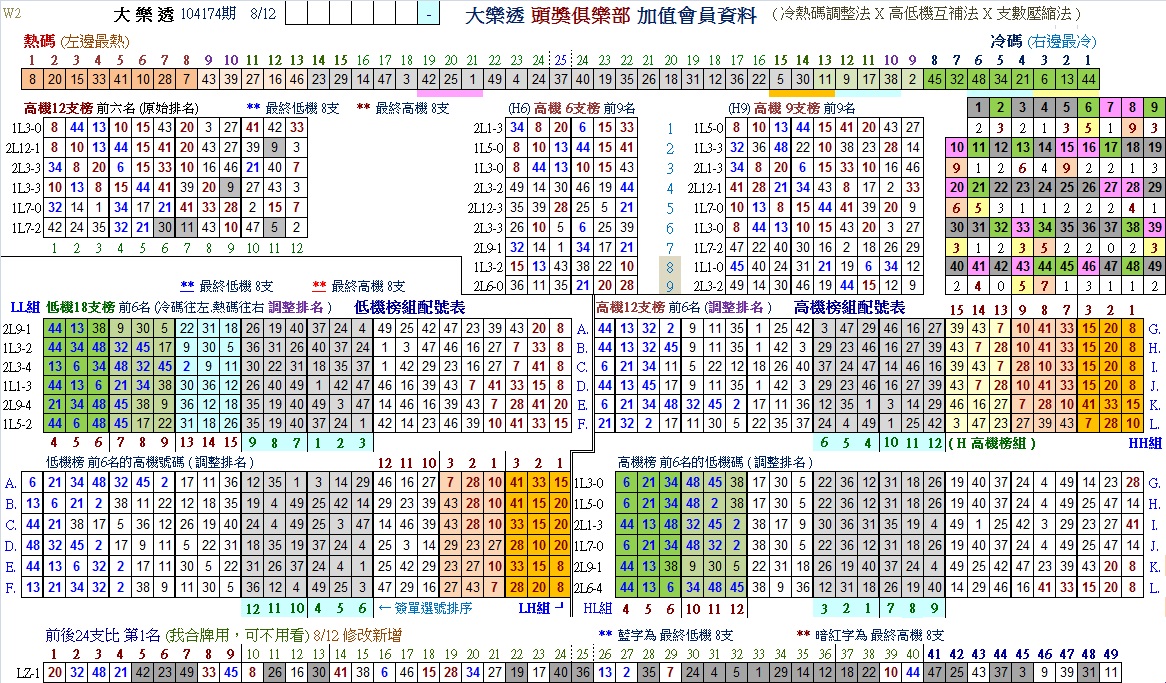Screen dimensions: 1166x683
Task: Click the "HL組" label
Action: pyautogui.click(x=597, y=609)
